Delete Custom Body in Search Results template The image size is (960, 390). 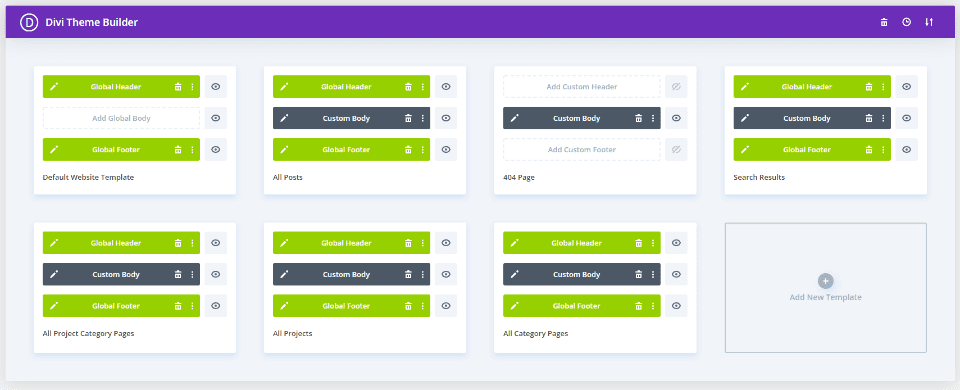(868, 118)
